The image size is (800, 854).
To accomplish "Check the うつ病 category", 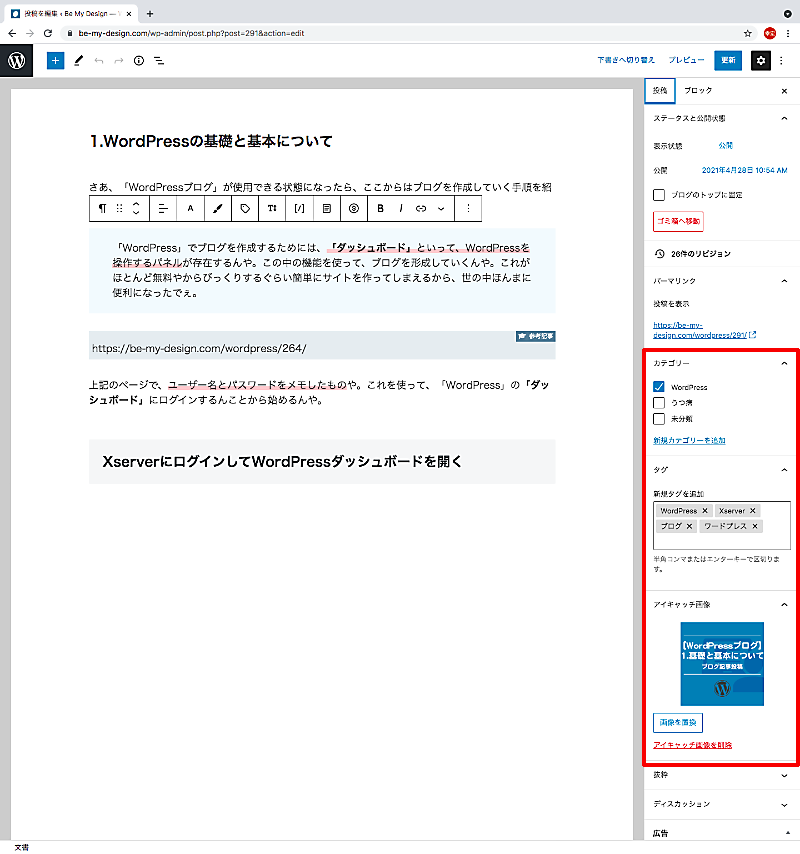I will coord(661,402).
